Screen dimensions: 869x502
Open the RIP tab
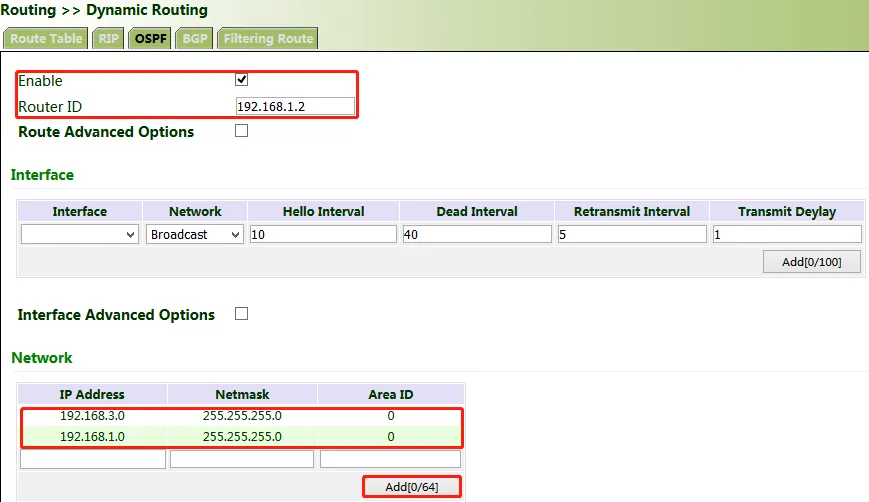(x=108, y=38)
